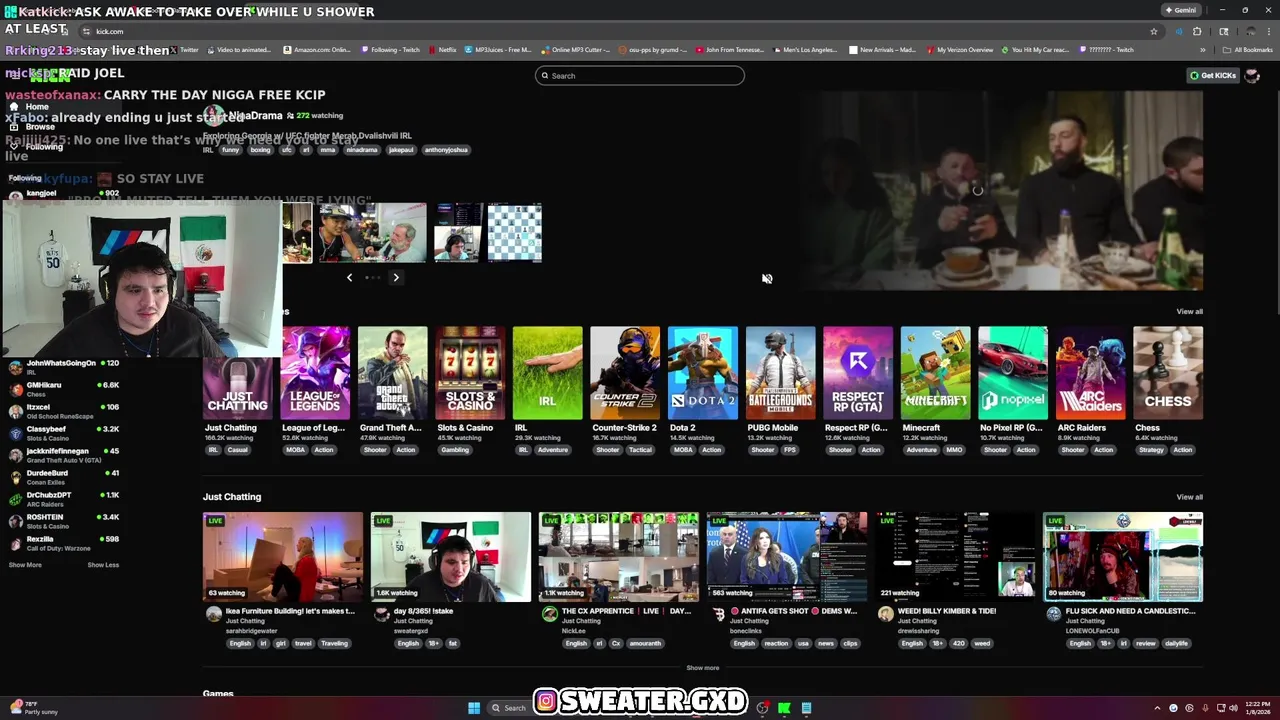Click the Kick search field
Screen dimensions: 1280x720
click(640, 76)
